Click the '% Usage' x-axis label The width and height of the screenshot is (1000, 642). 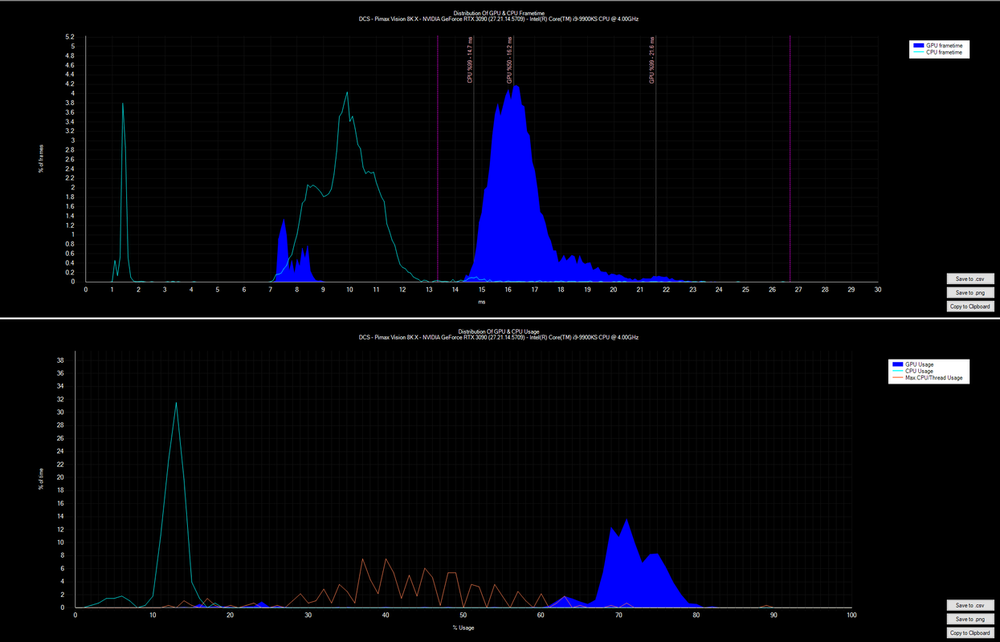coord(463,627)
